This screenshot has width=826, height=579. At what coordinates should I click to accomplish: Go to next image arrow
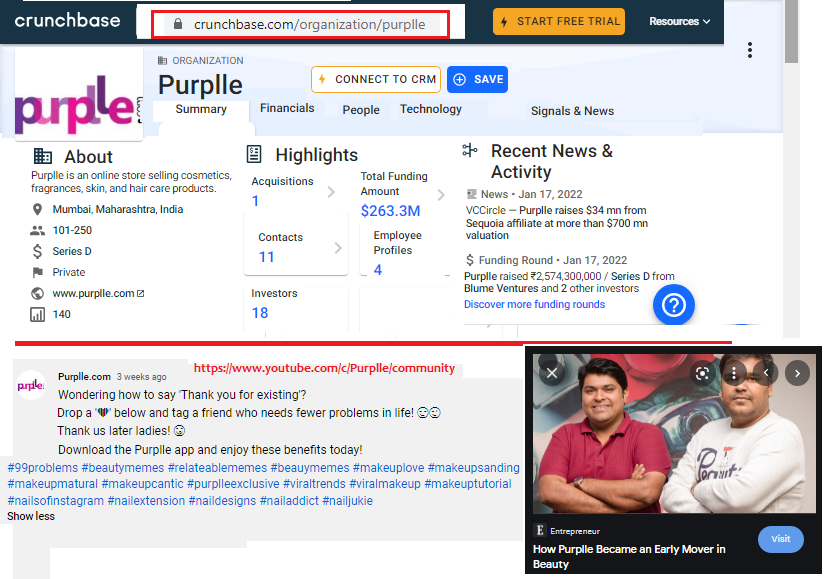tap(797, 373)
